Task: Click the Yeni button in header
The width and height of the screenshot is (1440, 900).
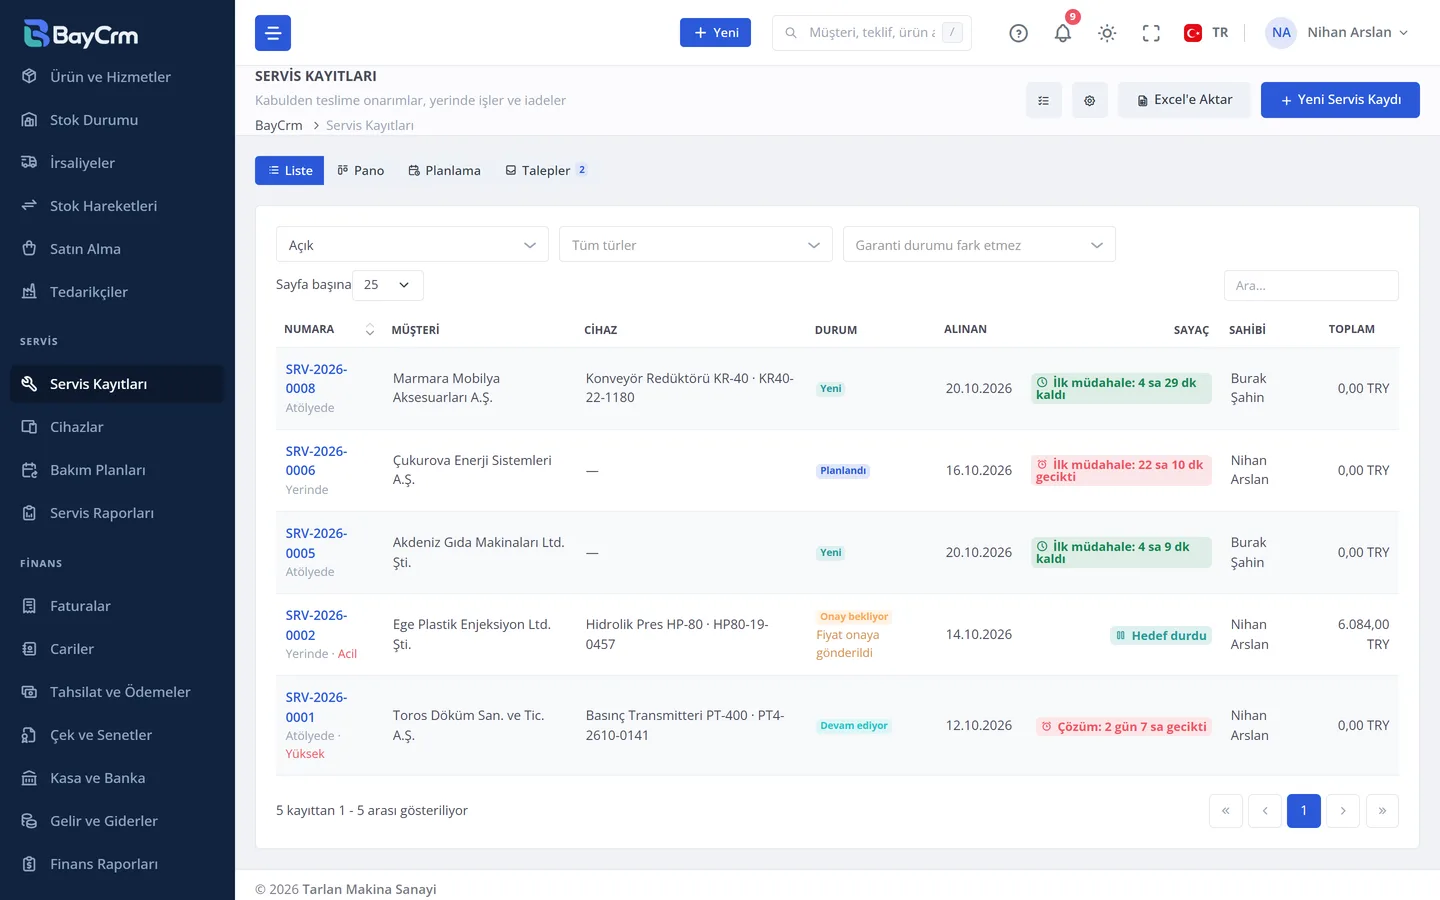Action: point(715,33)
